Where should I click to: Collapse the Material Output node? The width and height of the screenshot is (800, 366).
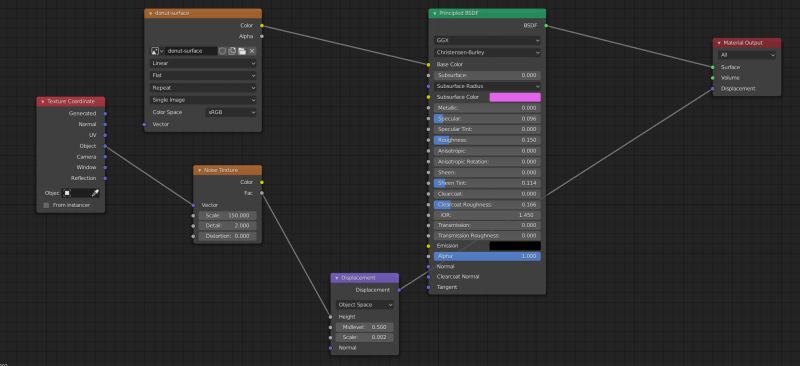coord(719,43)
